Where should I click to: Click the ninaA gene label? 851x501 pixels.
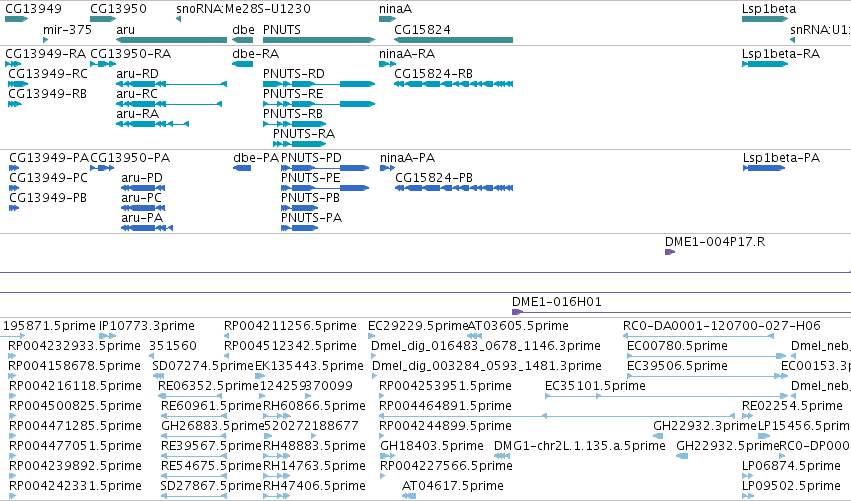pyautogui.click(x=395, y=9)
